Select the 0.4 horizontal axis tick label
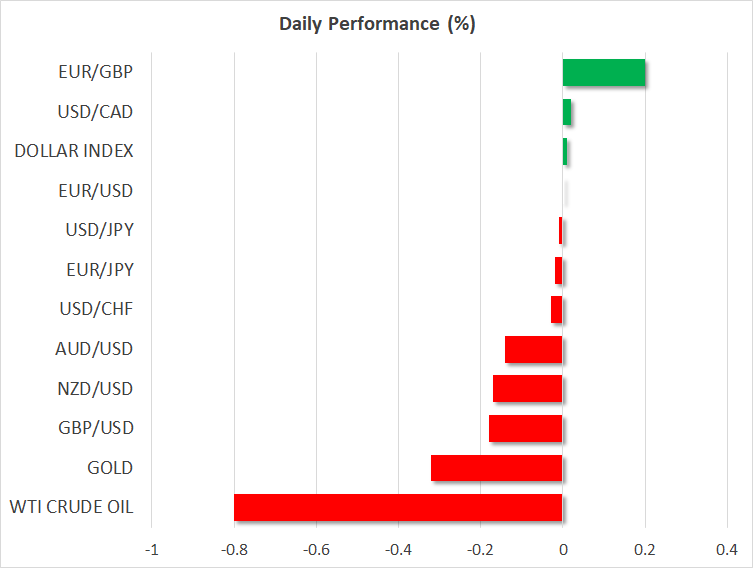The height and width of the screenshot is (568, 753). tap(727, 549)
